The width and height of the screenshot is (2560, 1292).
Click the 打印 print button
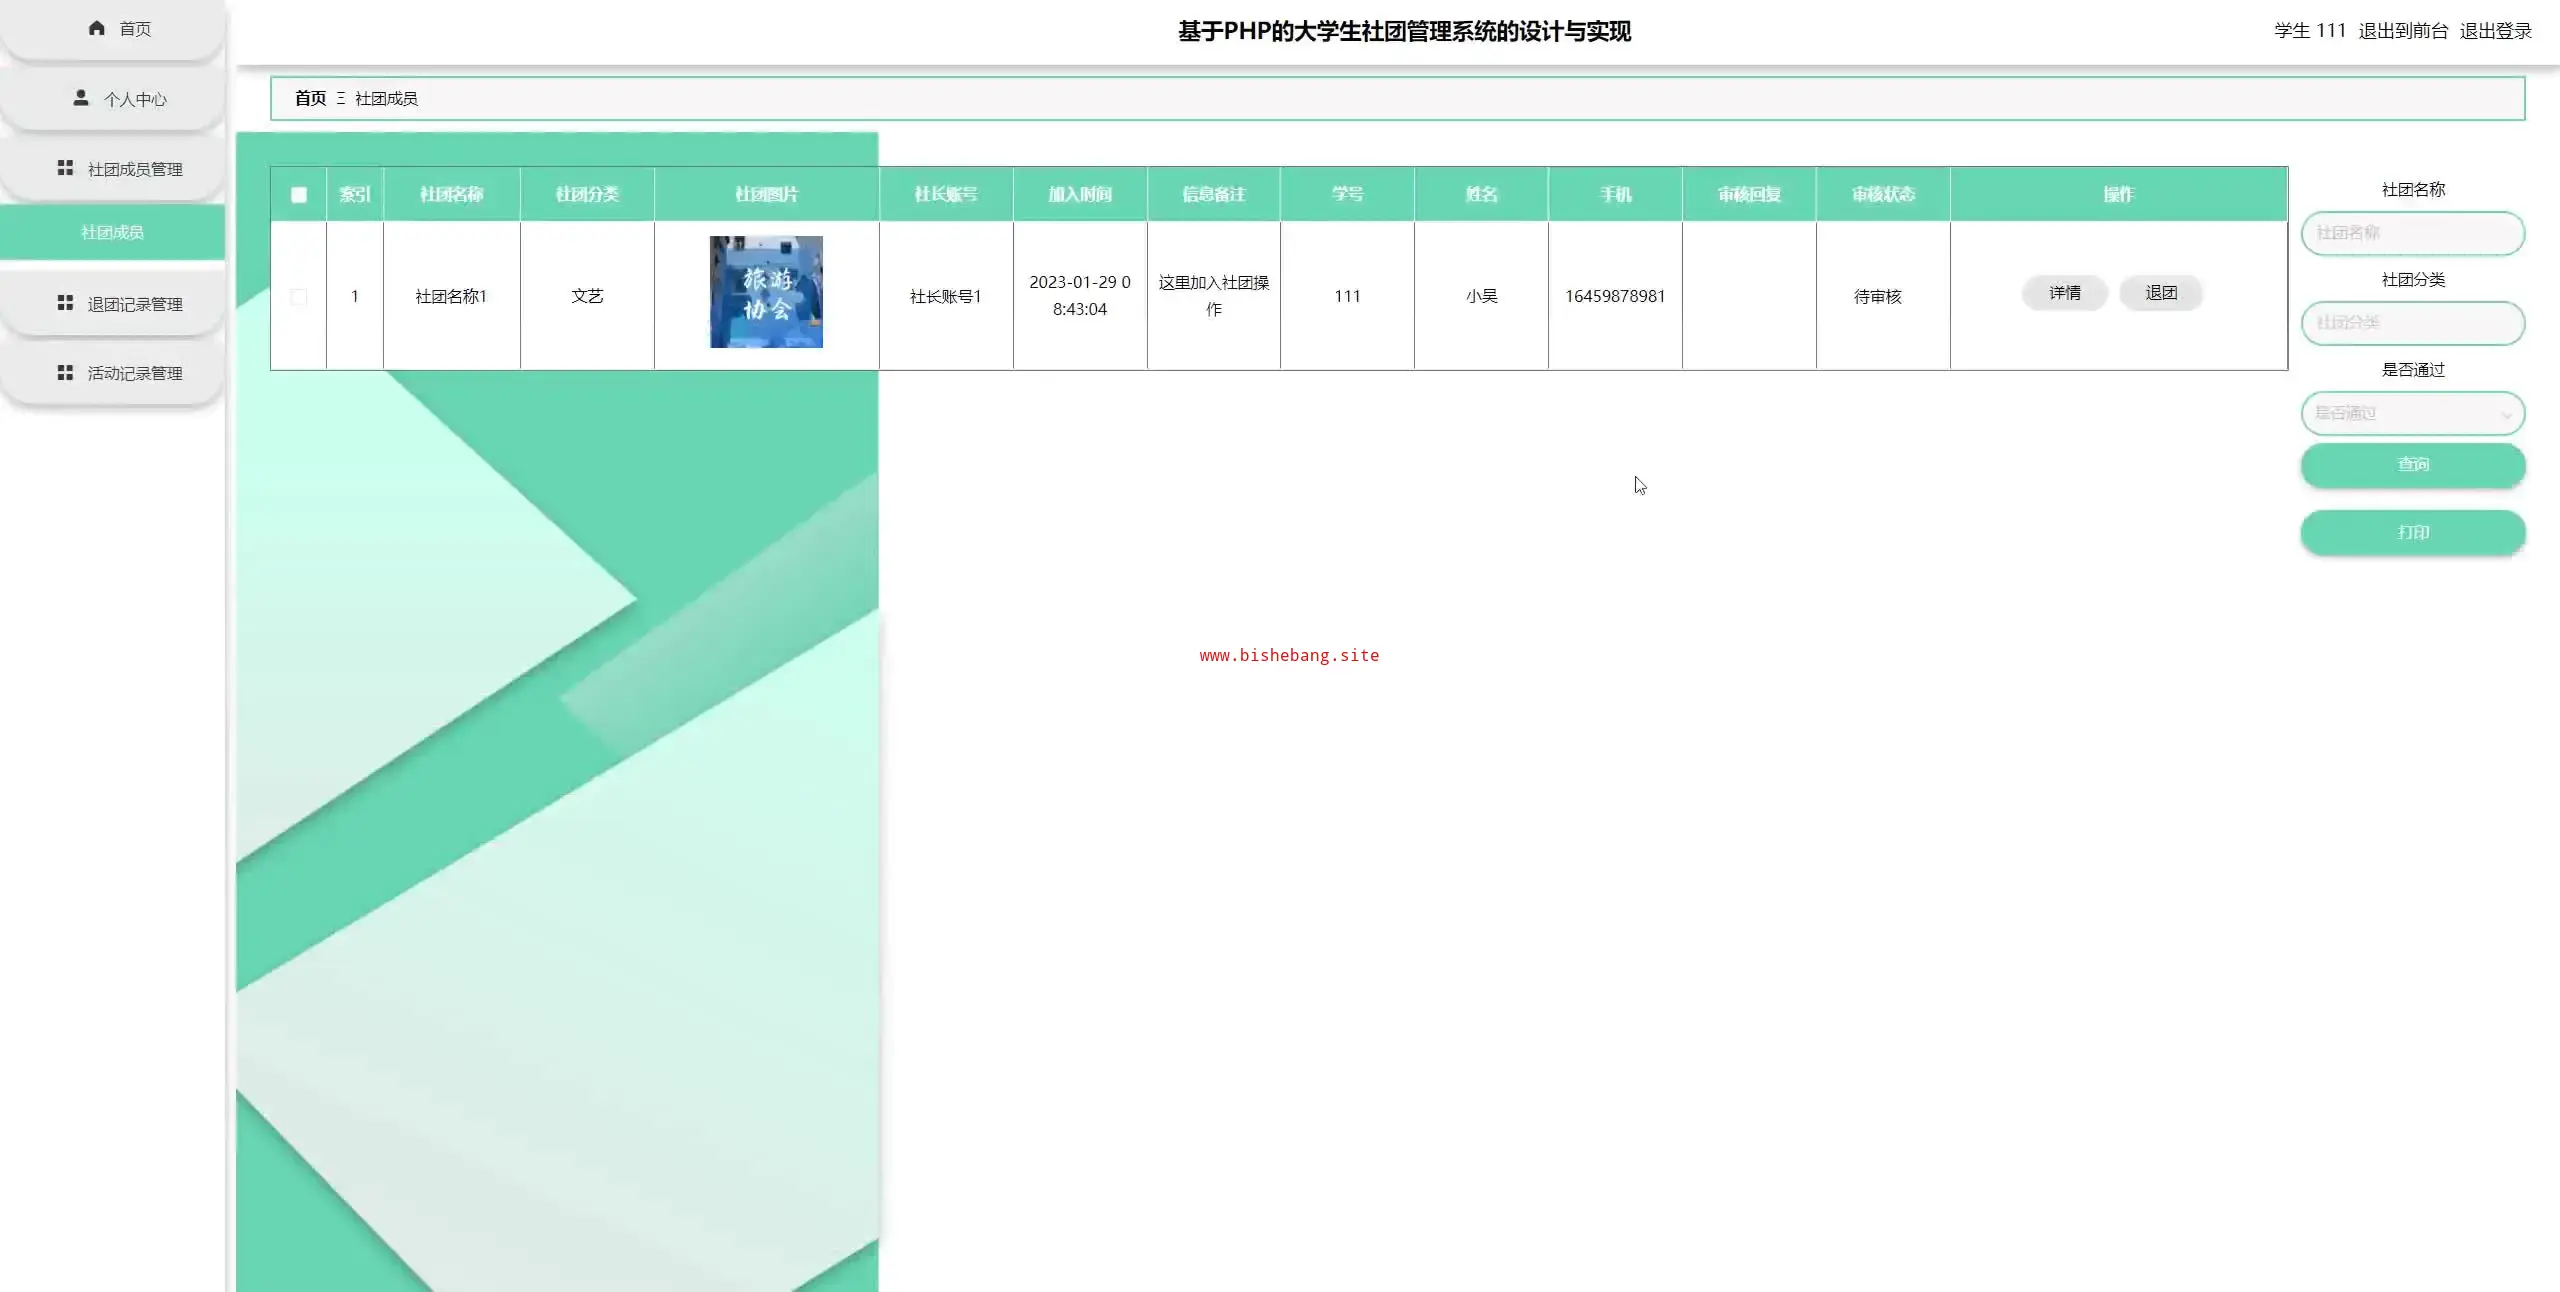pos(2412,532)
